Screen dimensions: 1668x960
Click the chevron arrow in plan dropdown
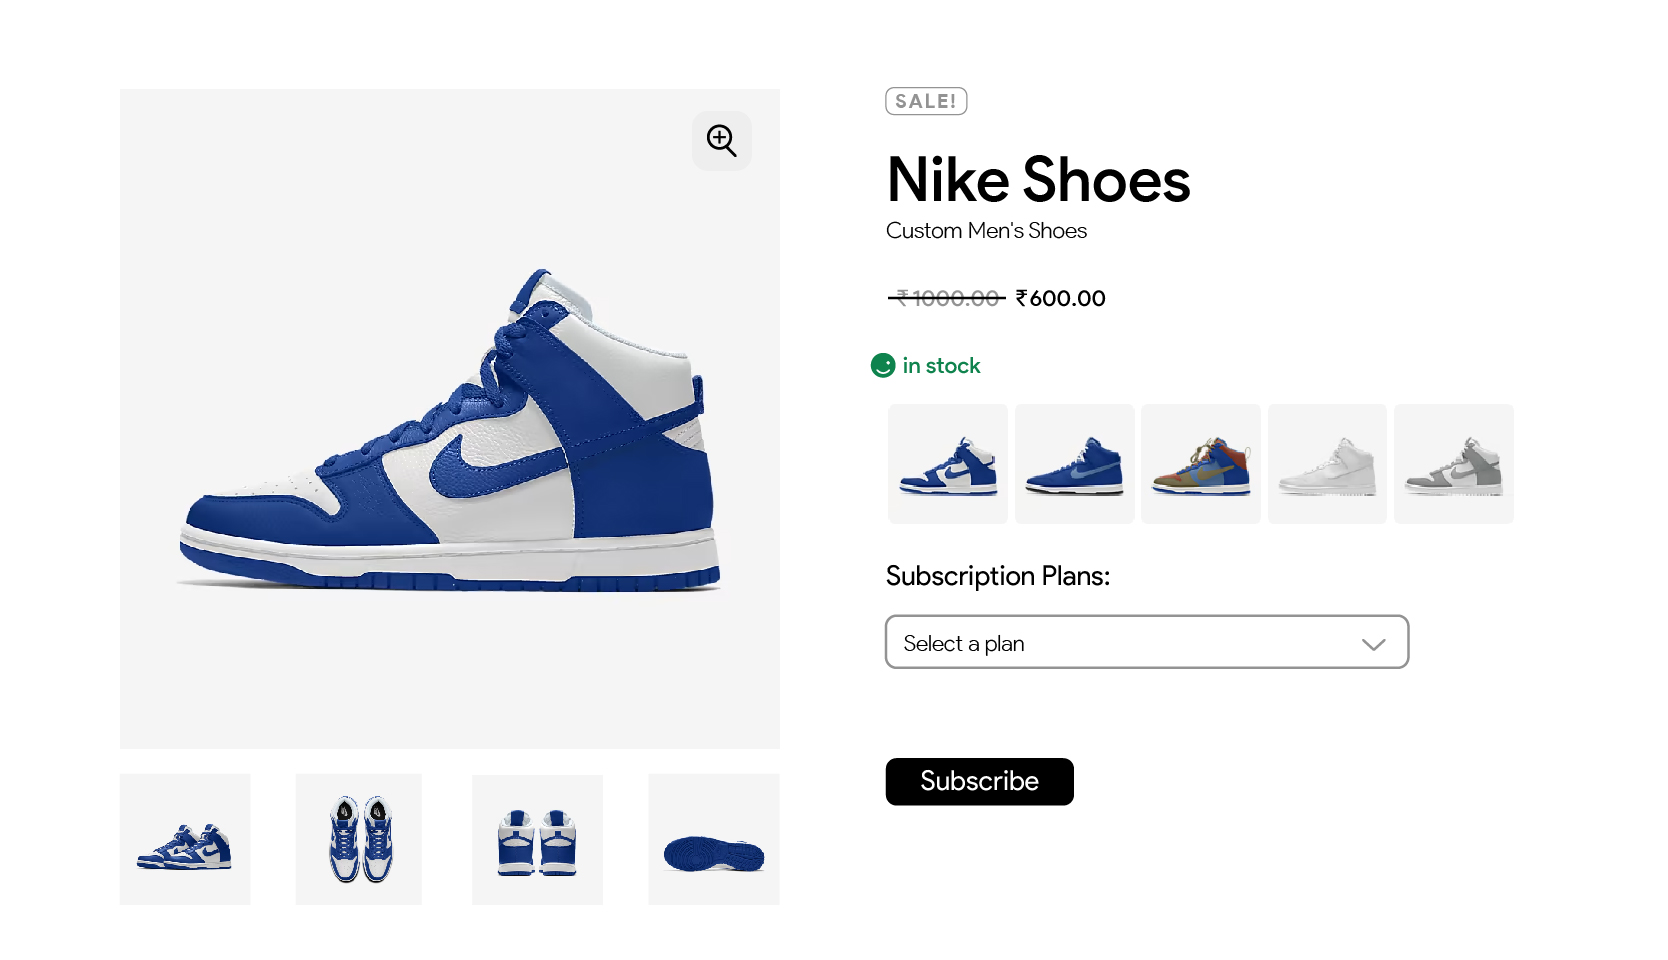coord(1373,644)
